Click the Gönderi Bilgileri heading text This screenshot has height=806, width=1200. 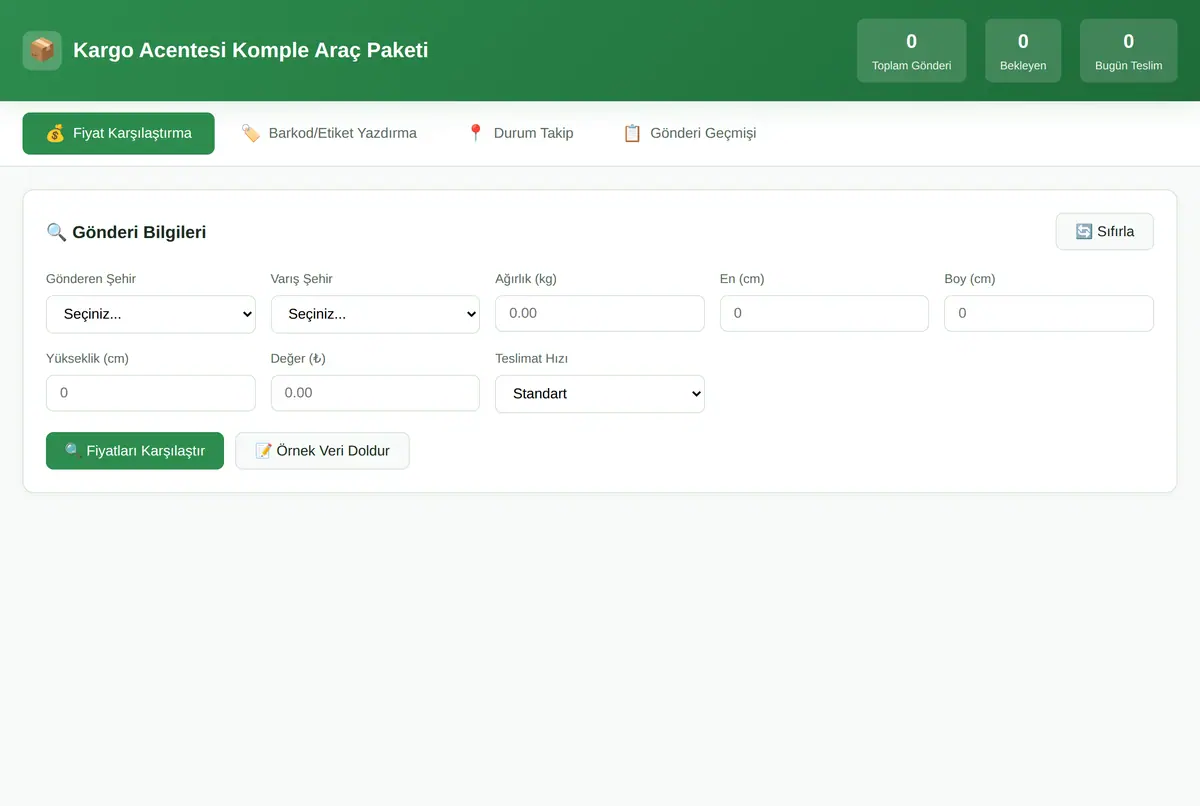coord(139,232)
